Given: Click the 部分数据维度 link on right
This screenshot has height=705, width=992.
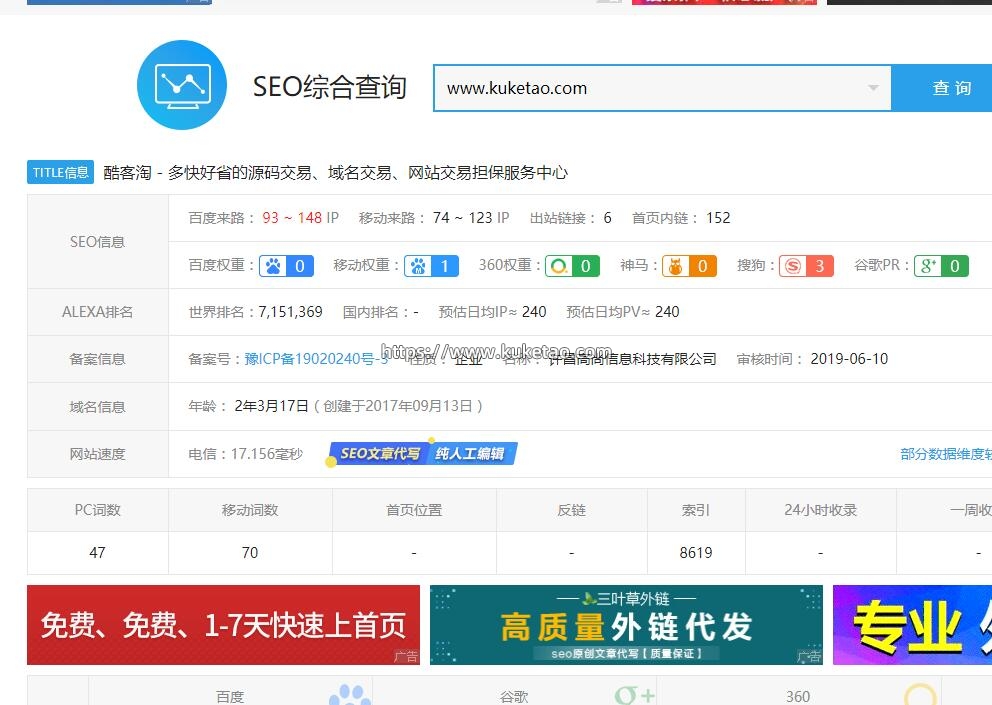Looking at the screenshot, I should pyautogui.click(x=945, y=454).
